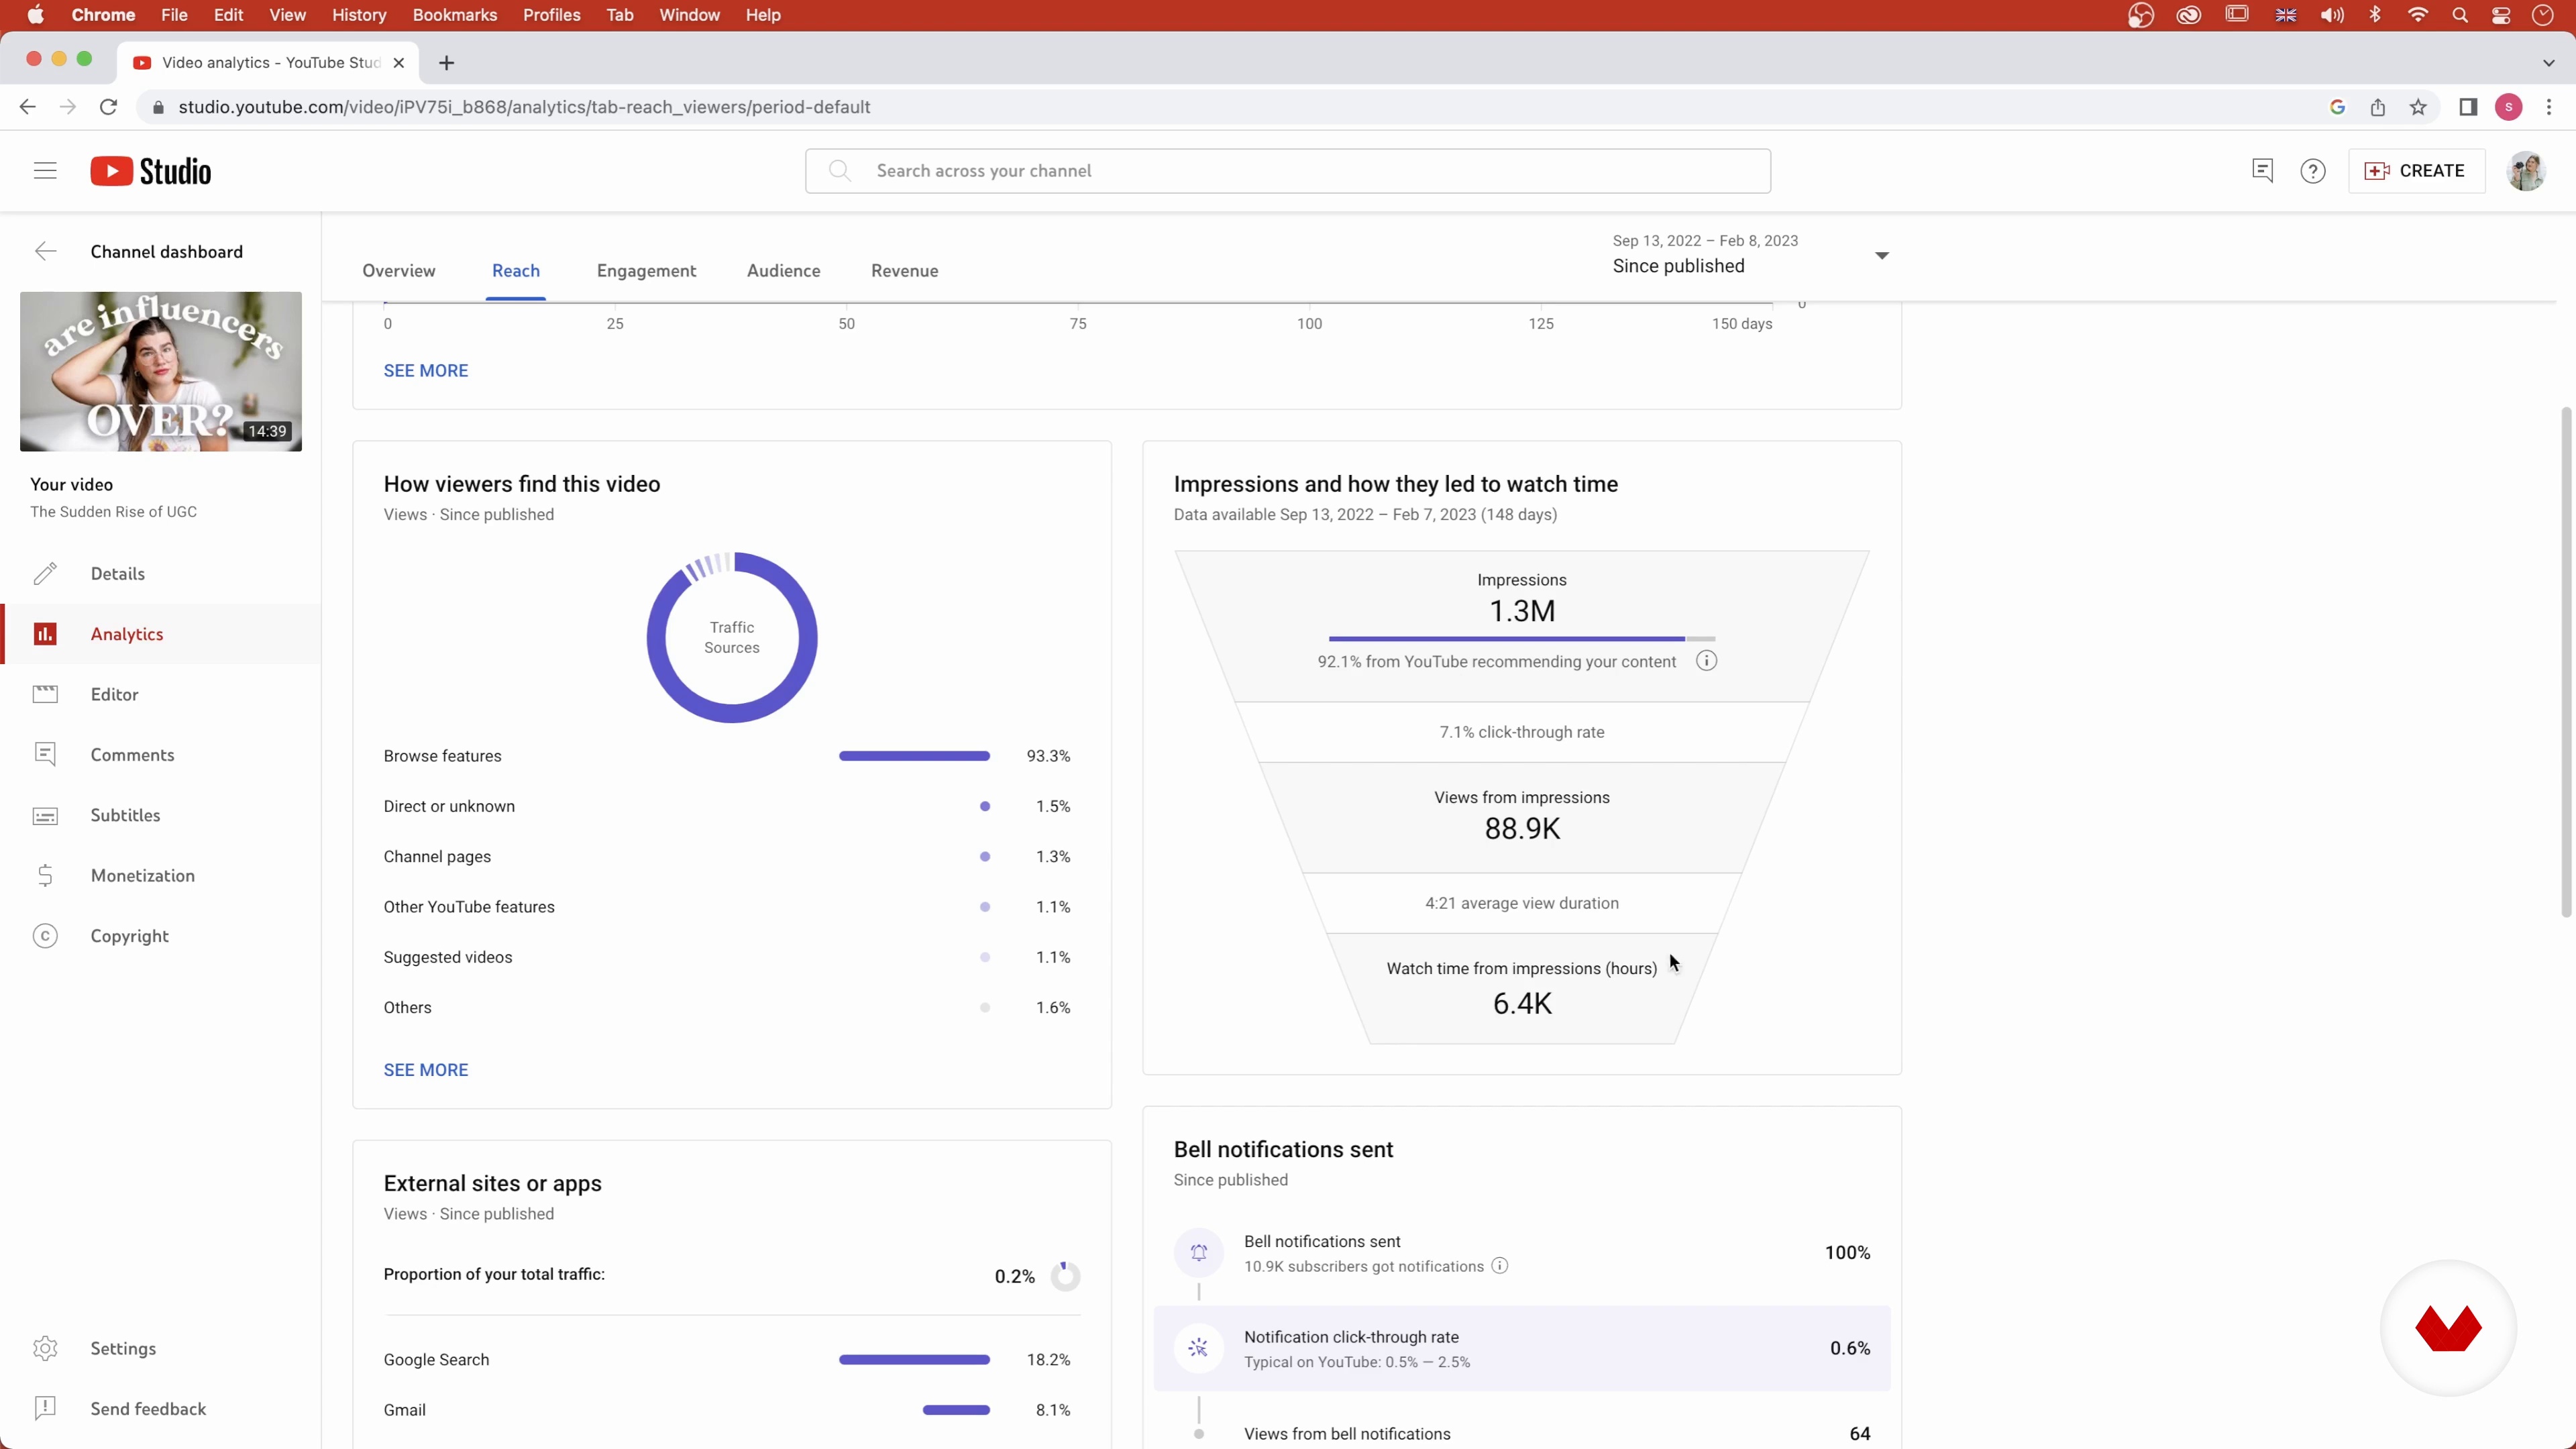Open the Monetization dollar icon

point(45,876)
